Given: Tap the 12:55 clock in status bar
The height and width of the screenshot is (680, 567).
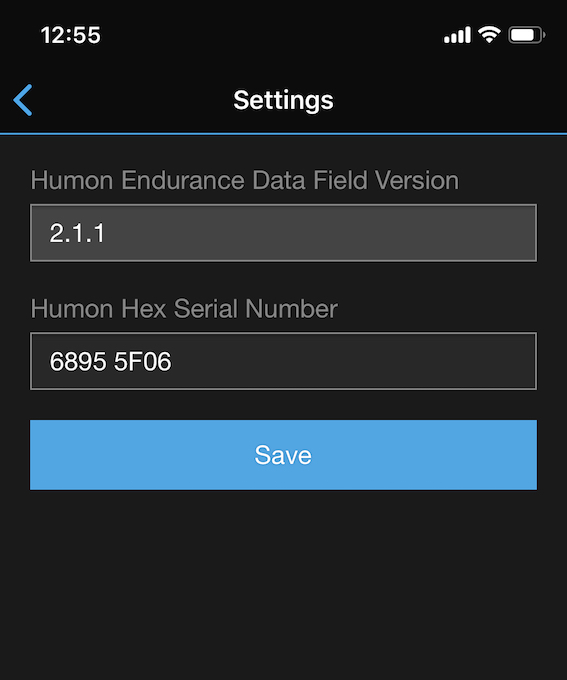Looking at the screenshot, I should coord(71,35).
